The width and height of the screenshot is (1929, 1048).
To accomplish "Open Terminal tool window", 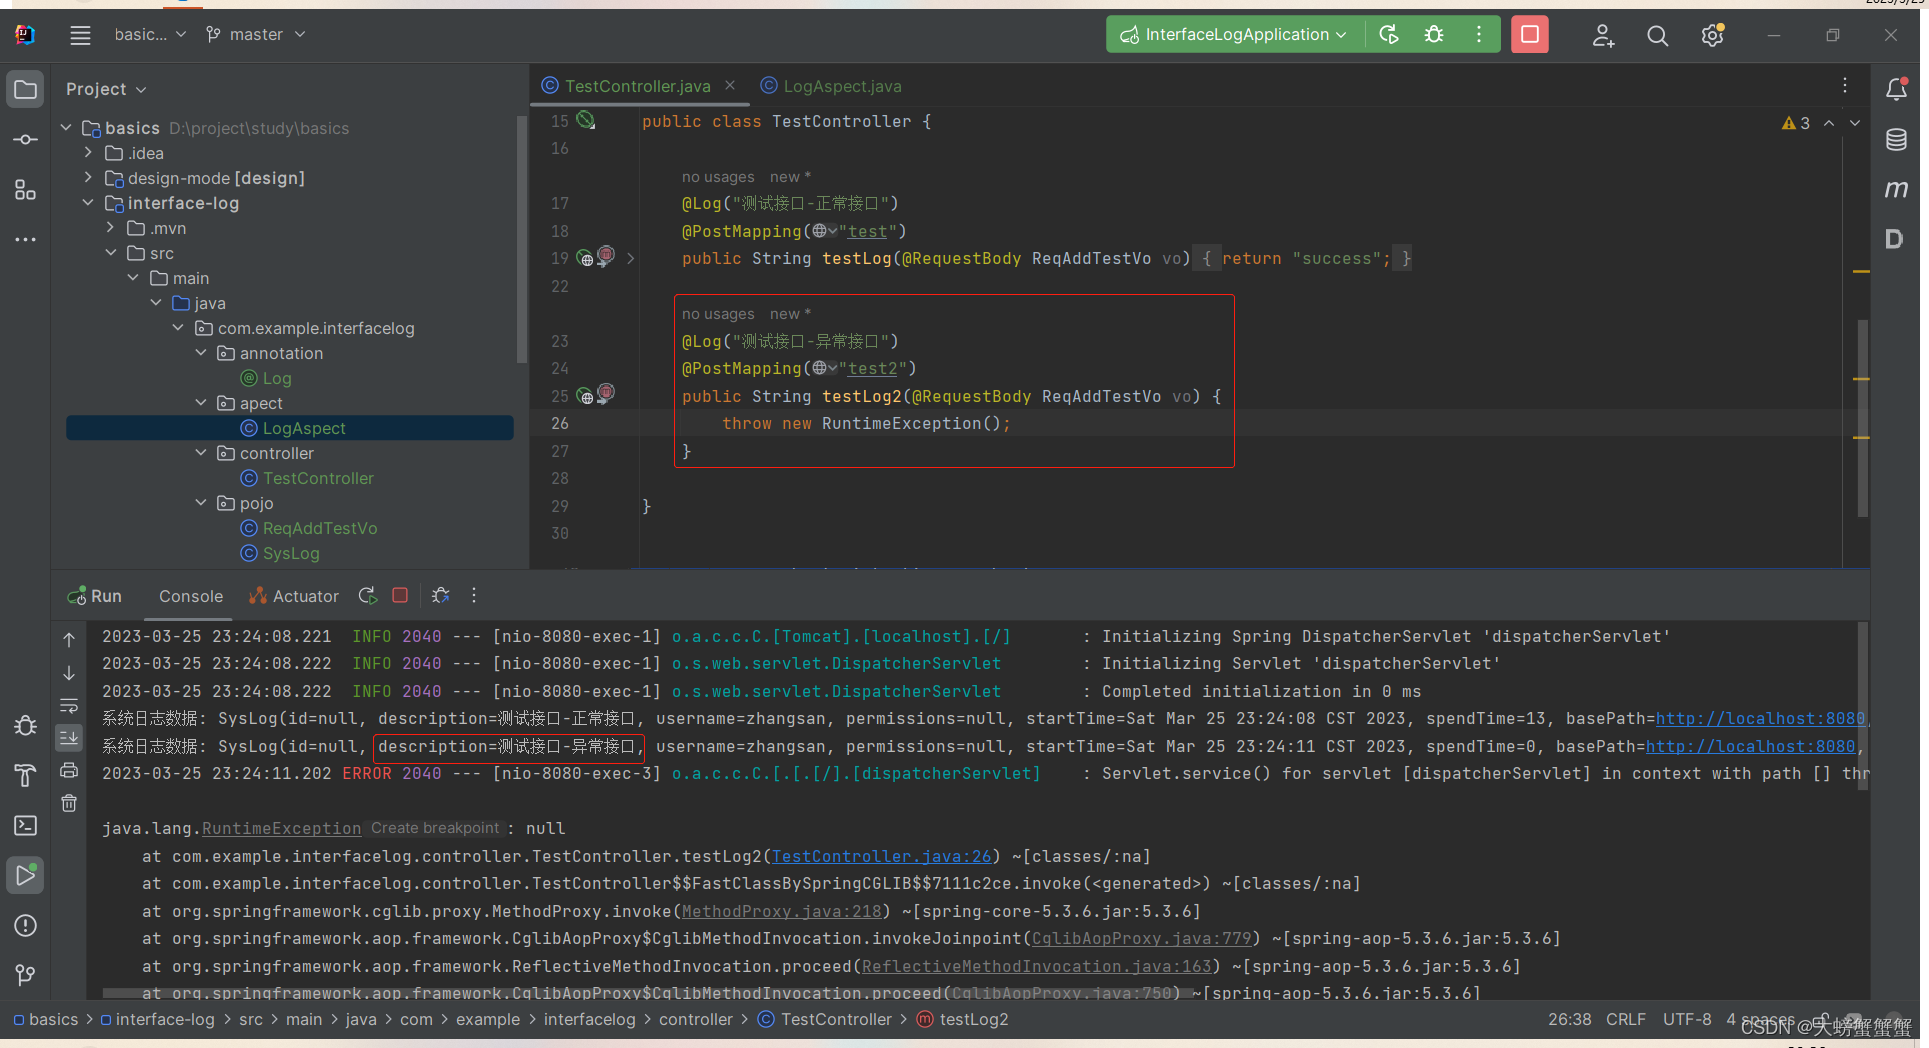I will 26,826.
